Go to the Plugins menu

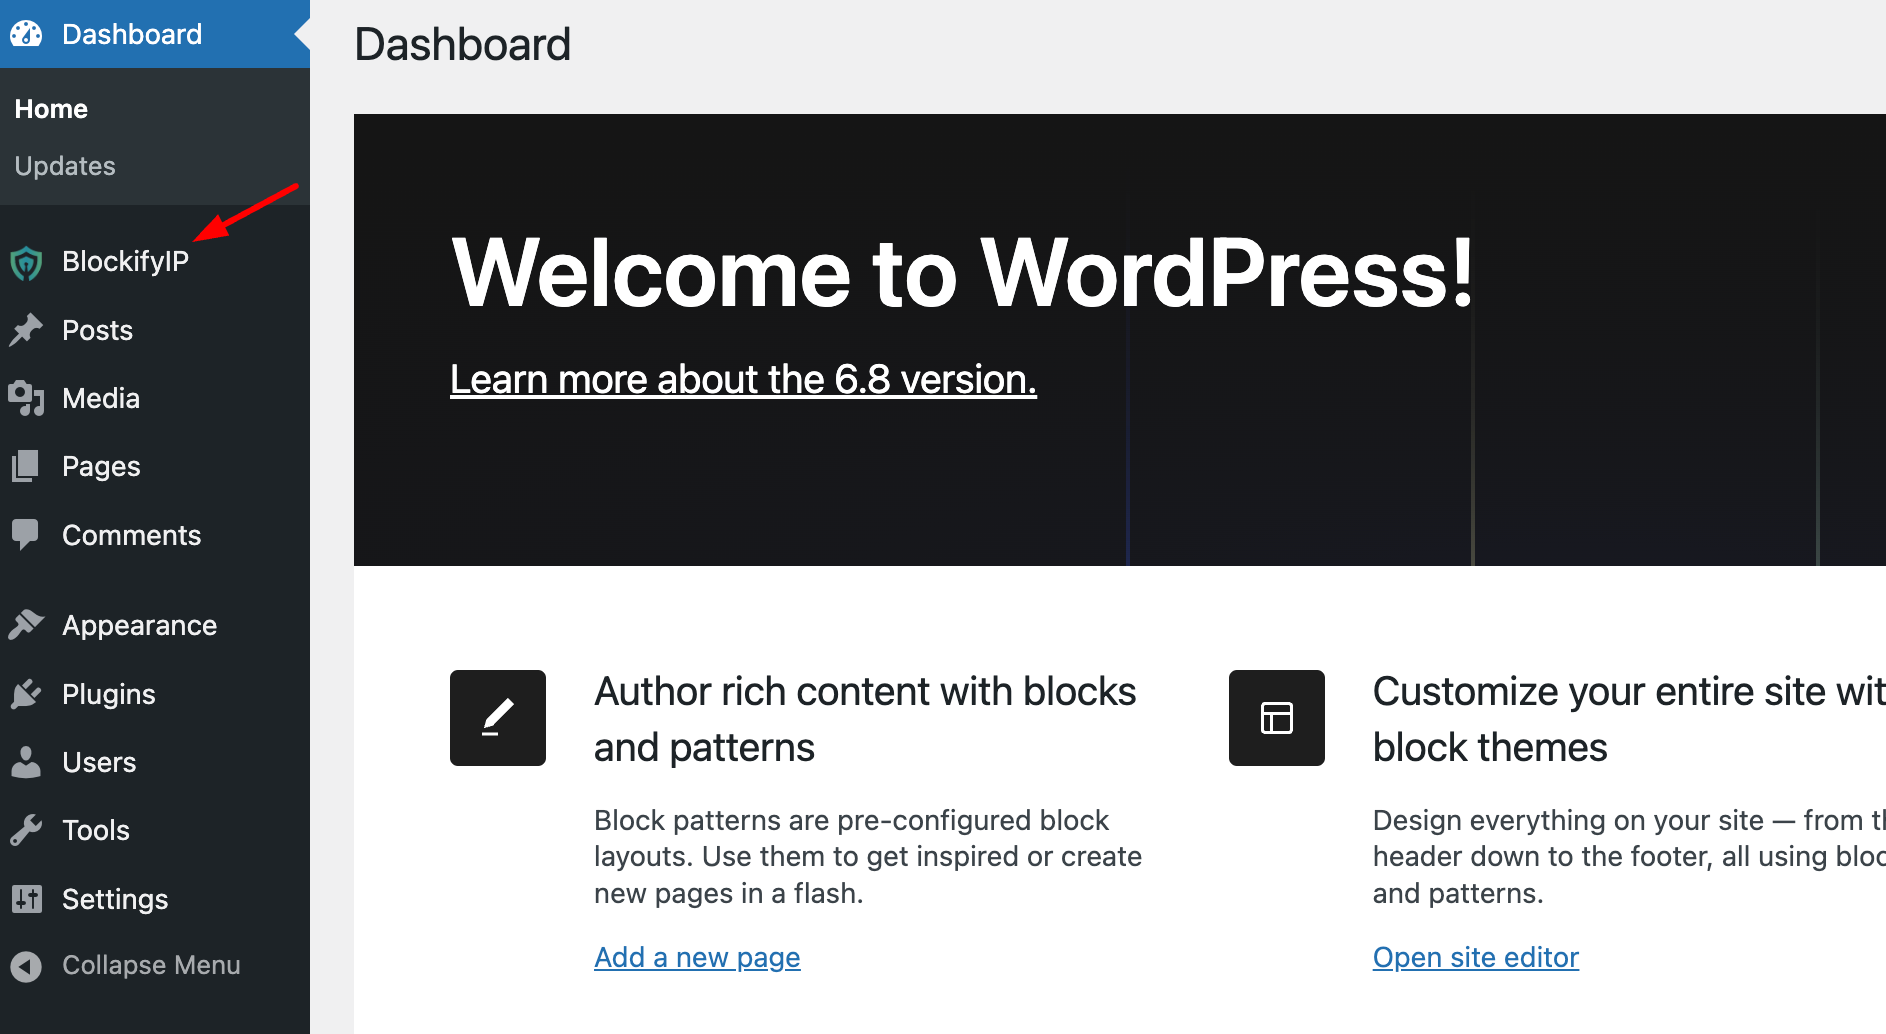coord(155,694)
